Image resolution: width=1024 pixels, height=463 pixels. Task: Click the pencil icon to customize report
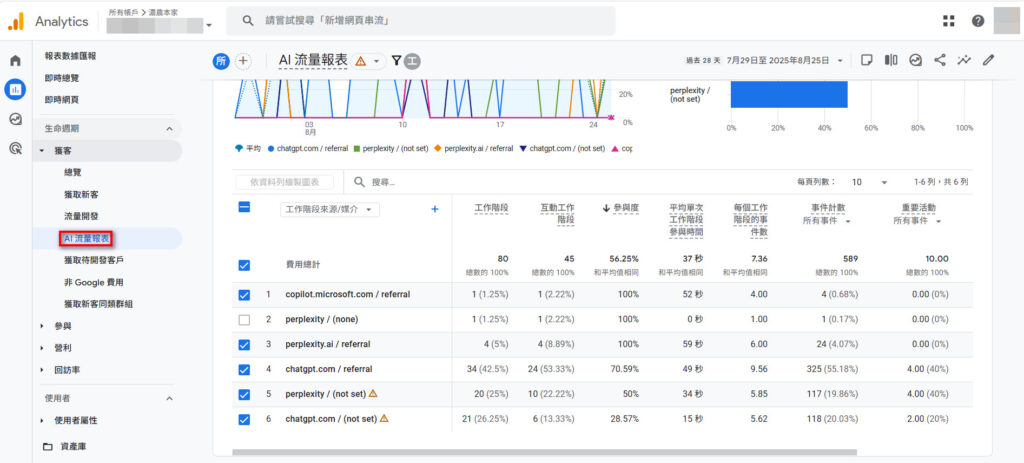click(x=988, y=60)
